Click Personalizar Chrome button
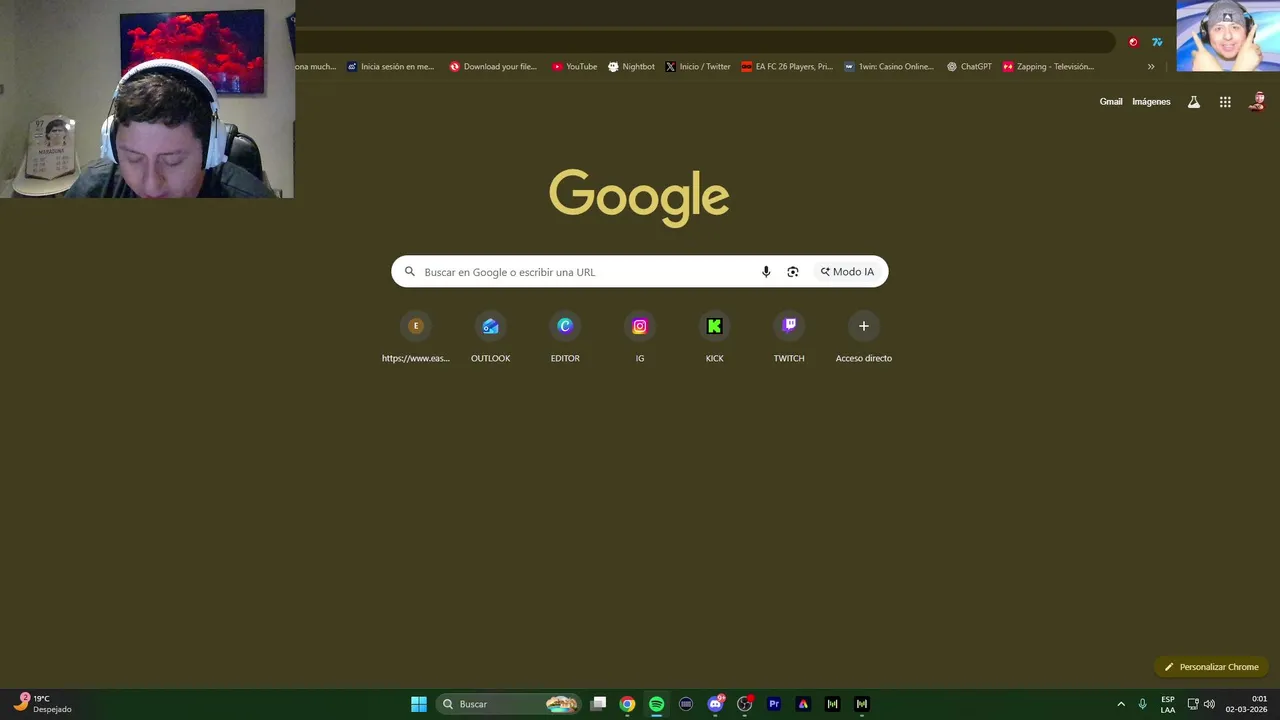 pyautogui.click(x=1211, y=667)
